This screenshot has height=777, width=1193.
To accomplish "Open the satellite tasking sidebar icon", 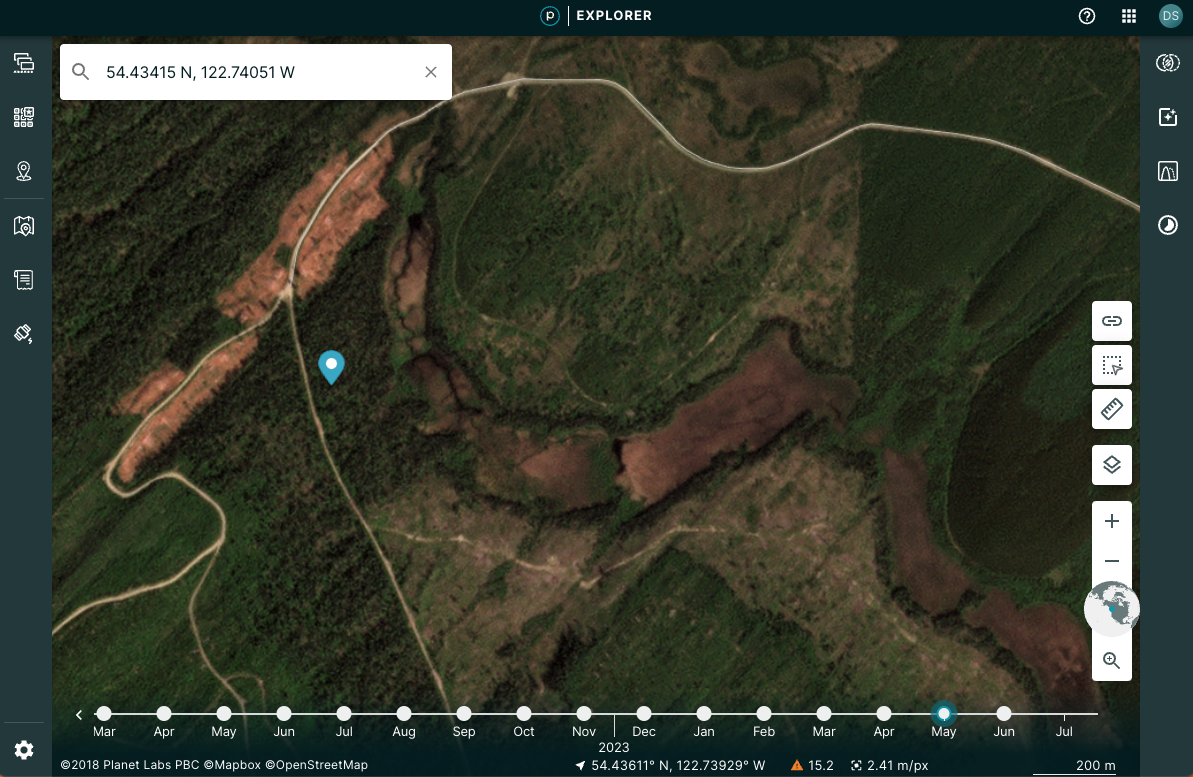I will point(24,333).
